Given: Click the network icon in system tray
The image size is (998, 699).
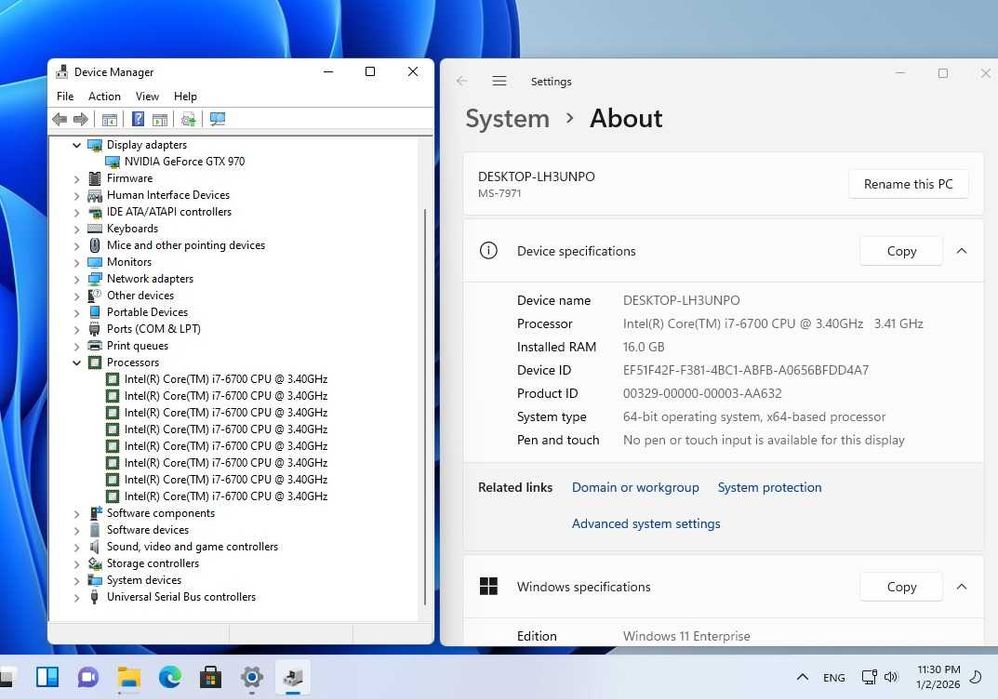Looking at the screenshot, I should [869, 677].
